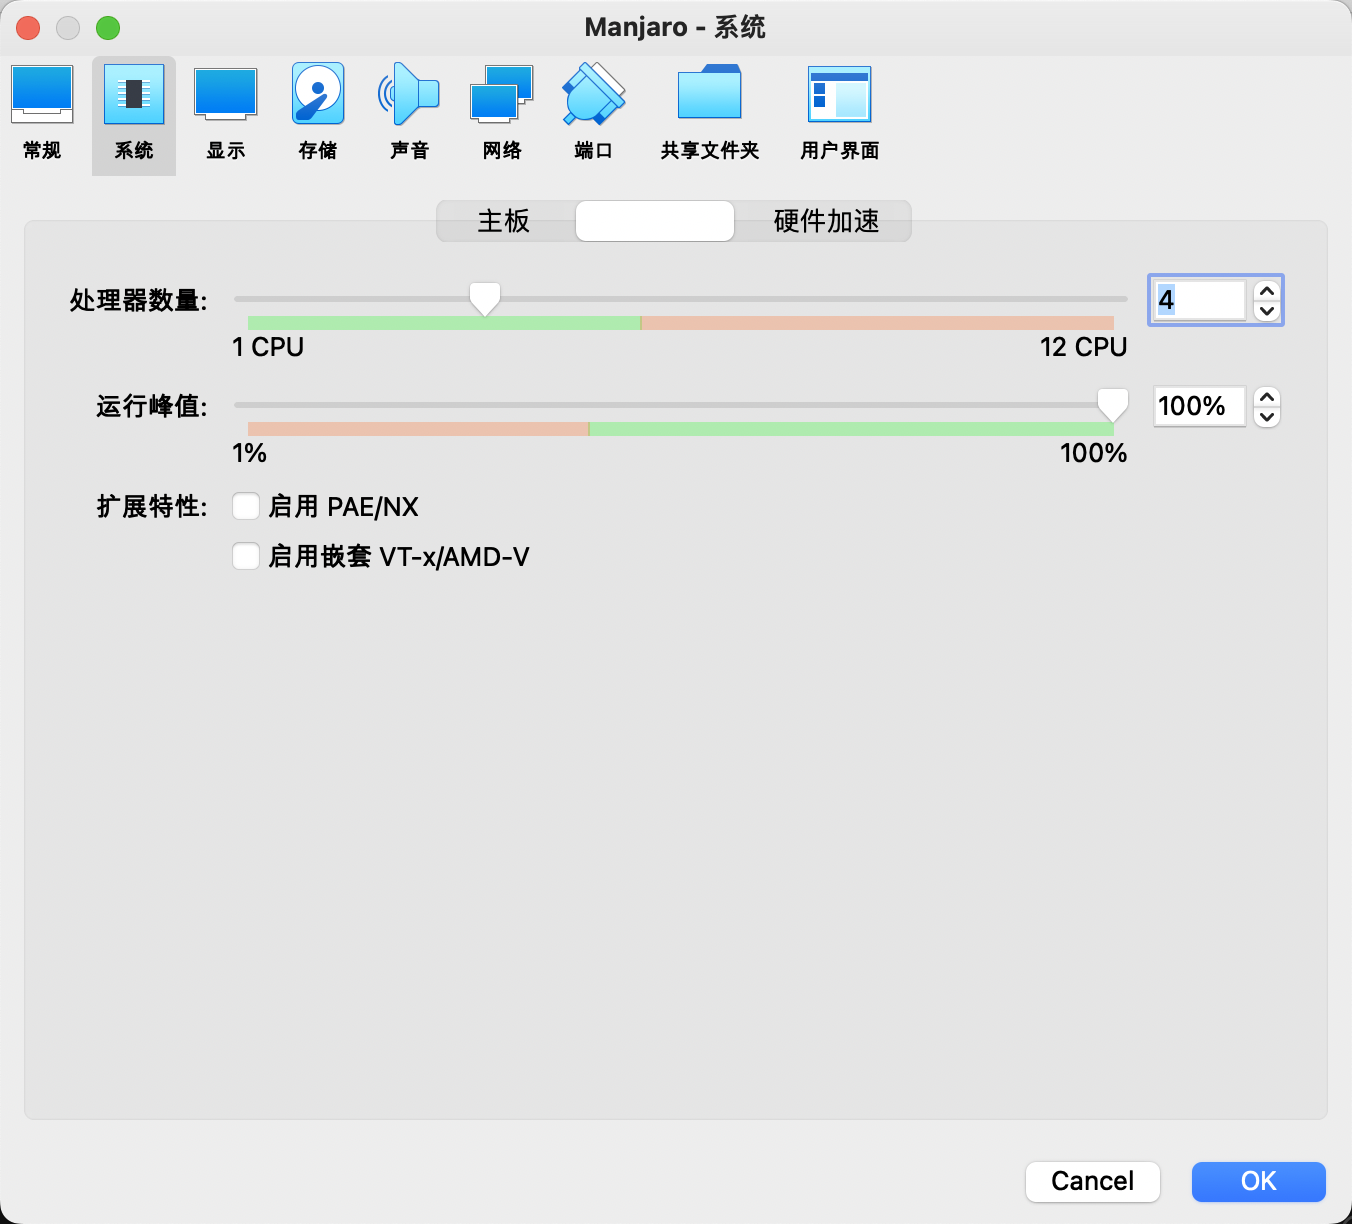Open the 网络 (Network) settings icon
The image size is (1352, 1224).
(x=502, y=114)
